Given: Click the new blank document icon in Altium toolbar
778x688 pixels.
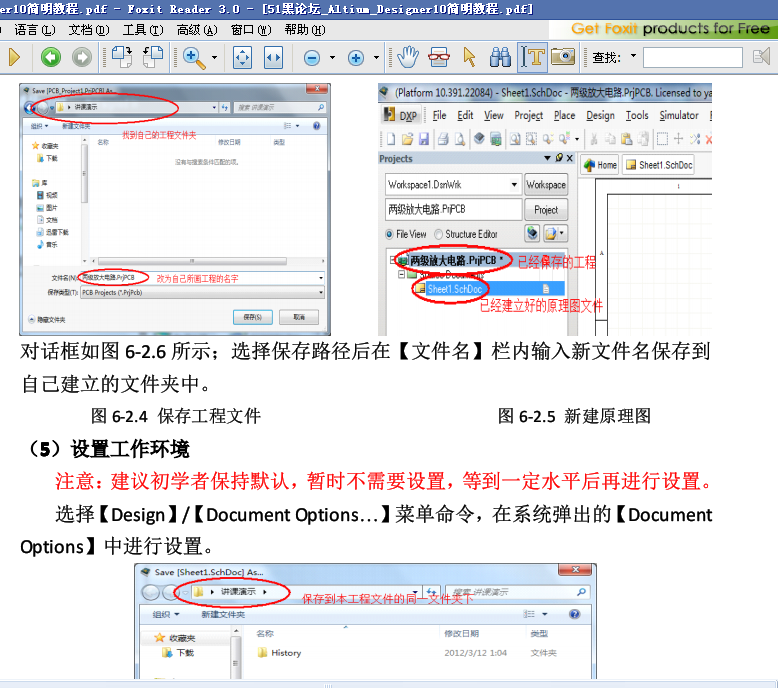Looking at the screenshot, I should (x=391, y=139).
